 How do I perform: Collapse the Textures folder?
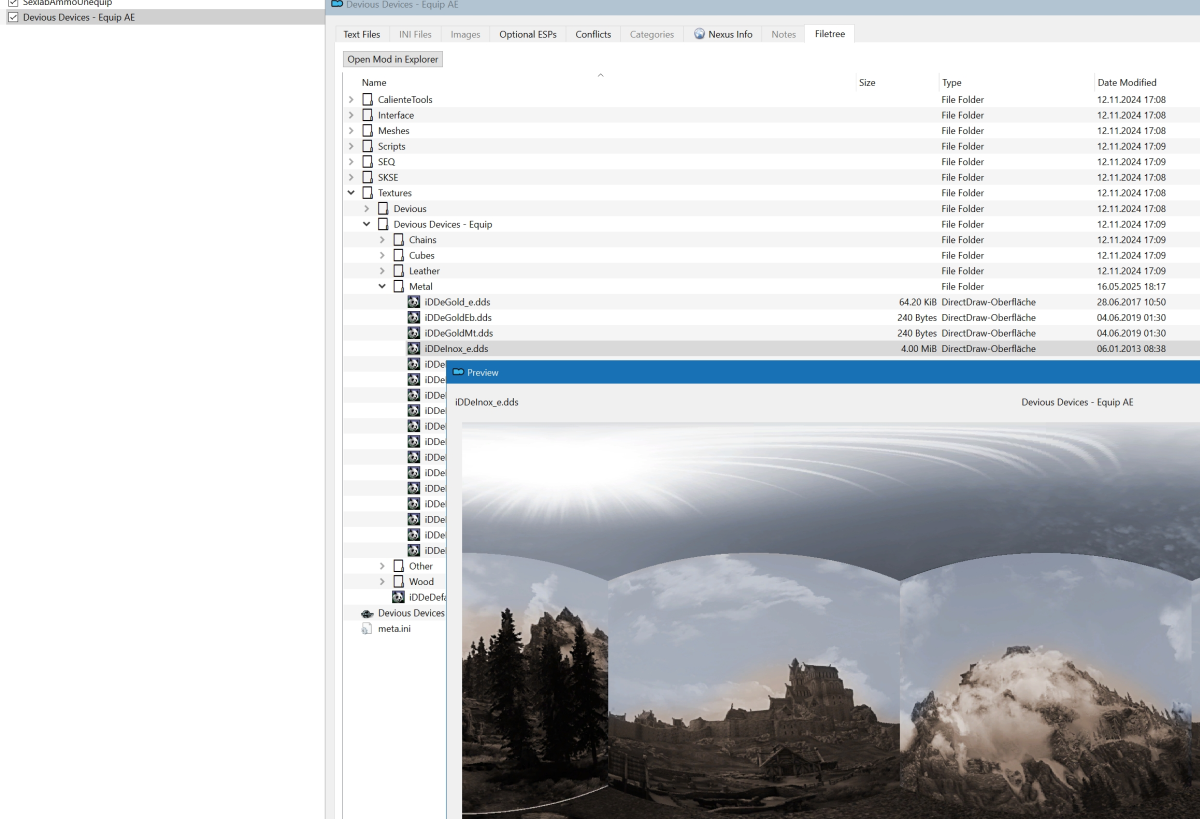pos(351,193)
